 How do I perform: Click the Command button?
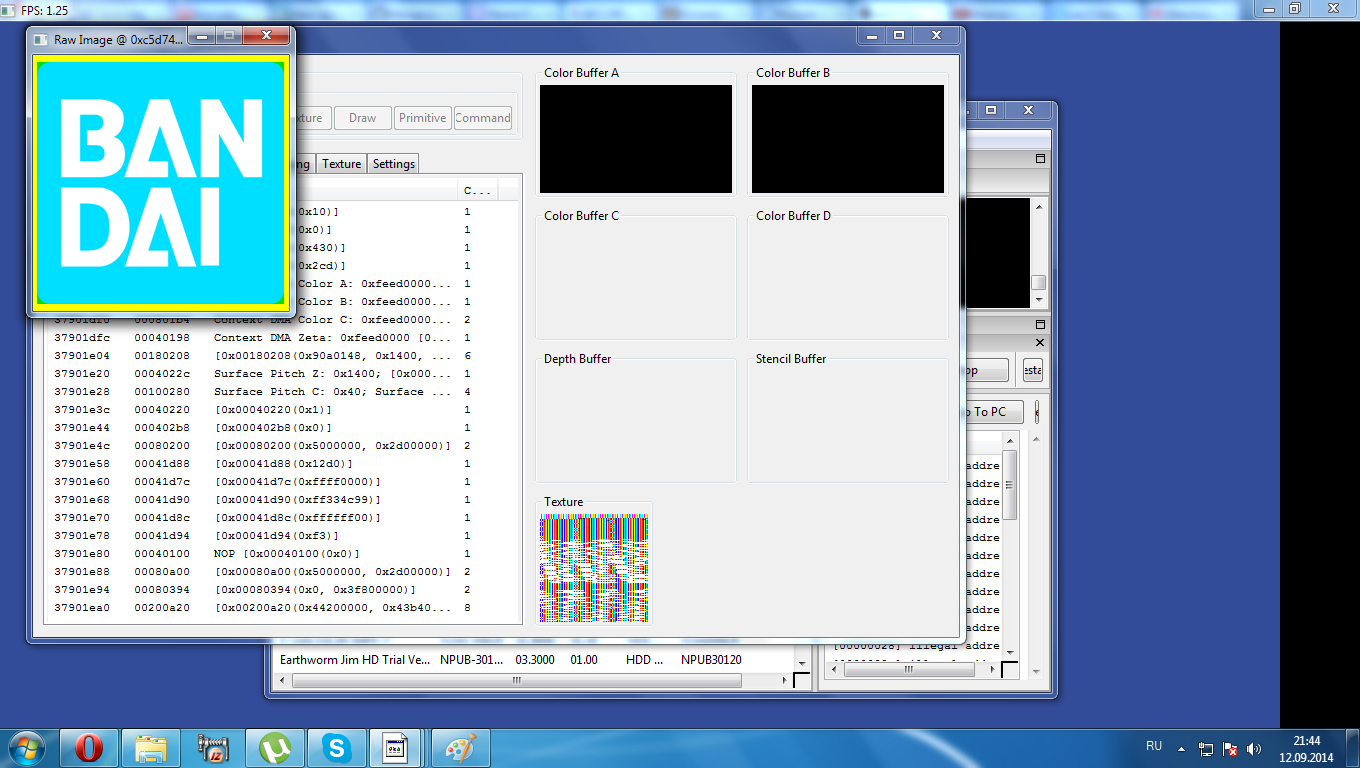(x=482, y=118)
